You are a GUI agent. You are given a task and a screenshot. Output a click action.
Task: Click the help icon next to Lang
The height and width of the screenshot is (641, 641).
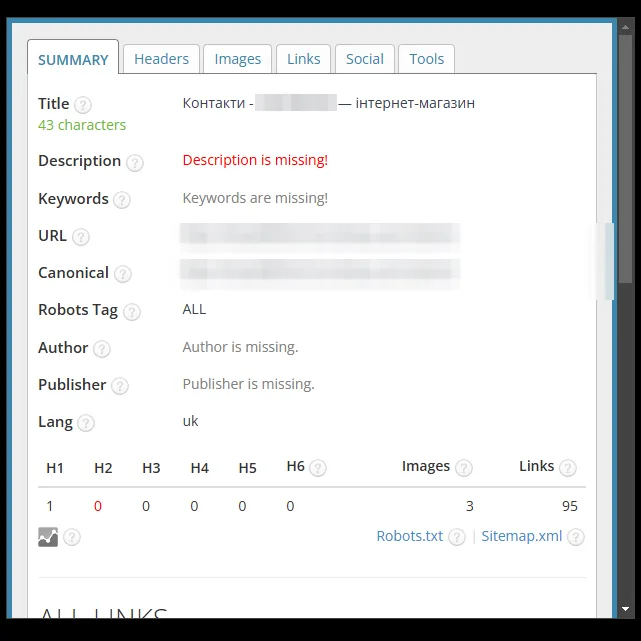[x=86, y=423]
